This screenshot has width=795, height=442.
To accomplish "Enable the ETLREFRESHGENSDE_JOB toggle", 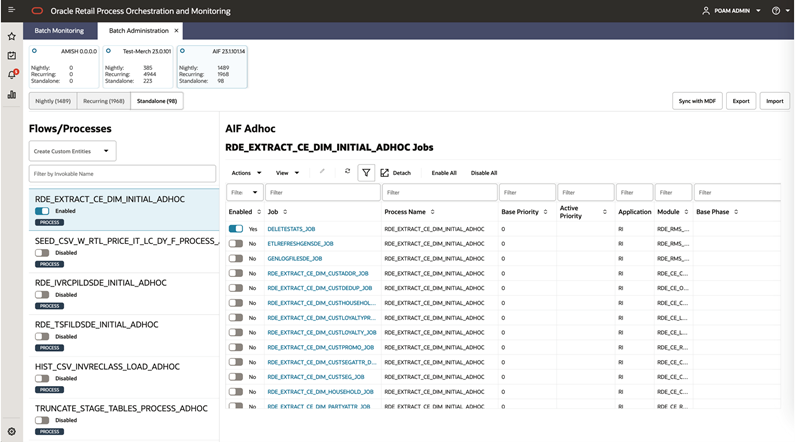I will [x=236, y=244].
